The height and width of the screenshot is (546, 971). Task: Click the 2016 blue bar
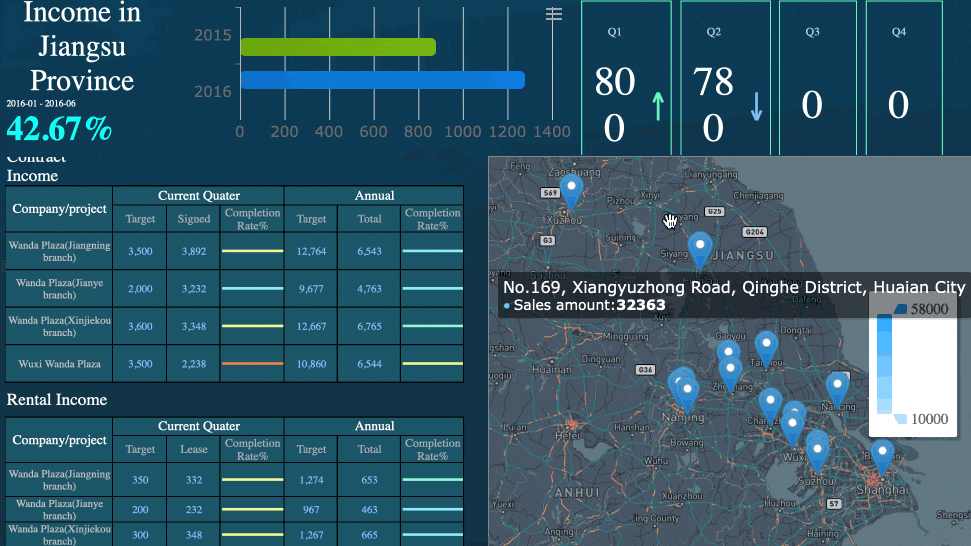point(383,80)
